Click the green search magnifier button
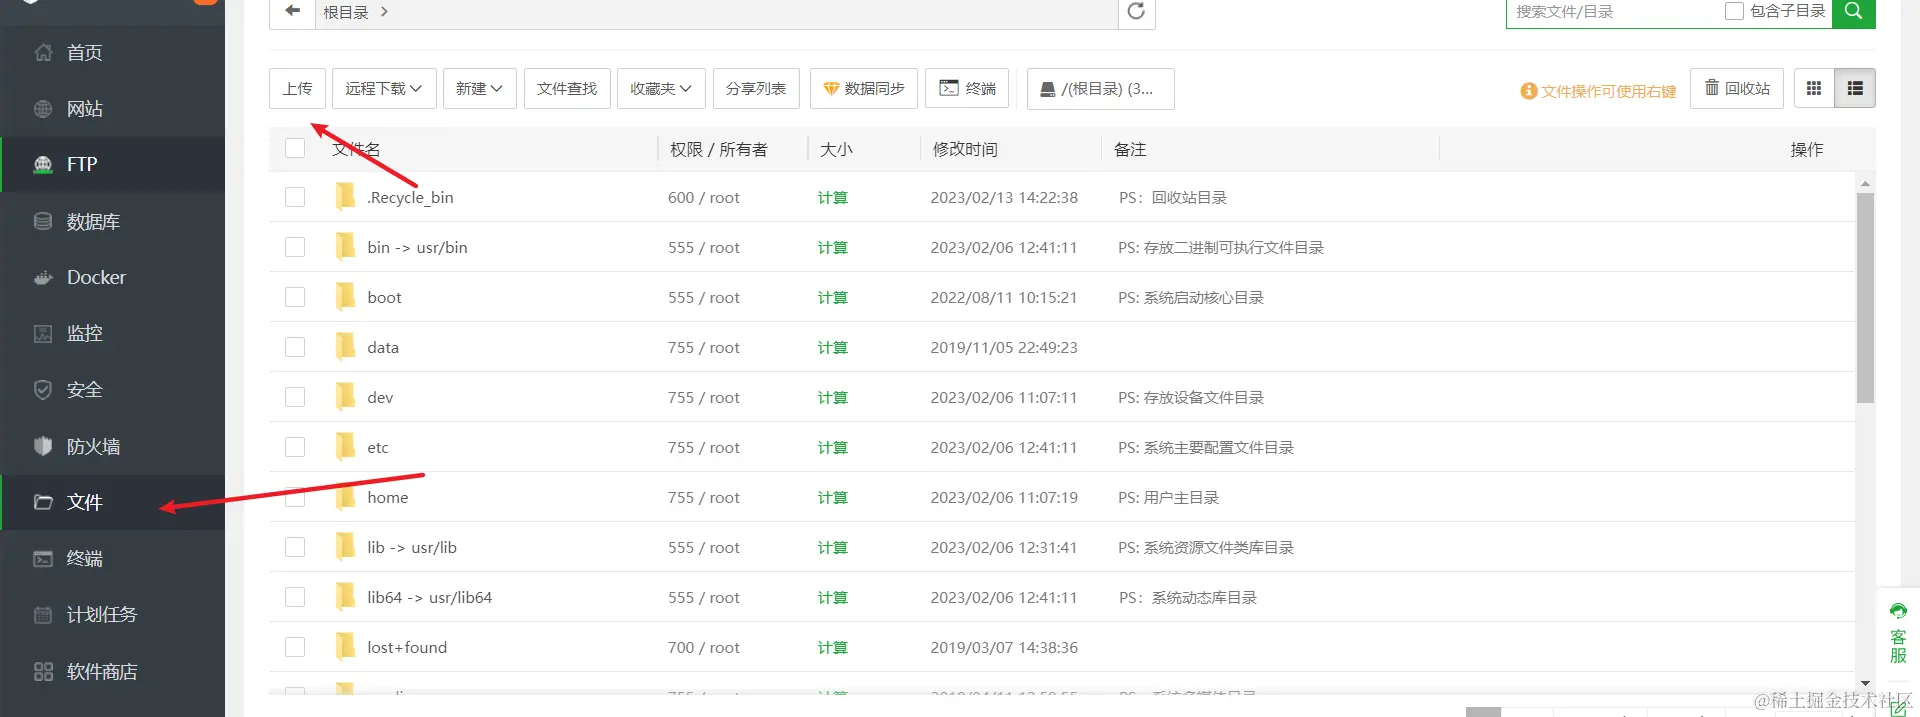 1853,11
